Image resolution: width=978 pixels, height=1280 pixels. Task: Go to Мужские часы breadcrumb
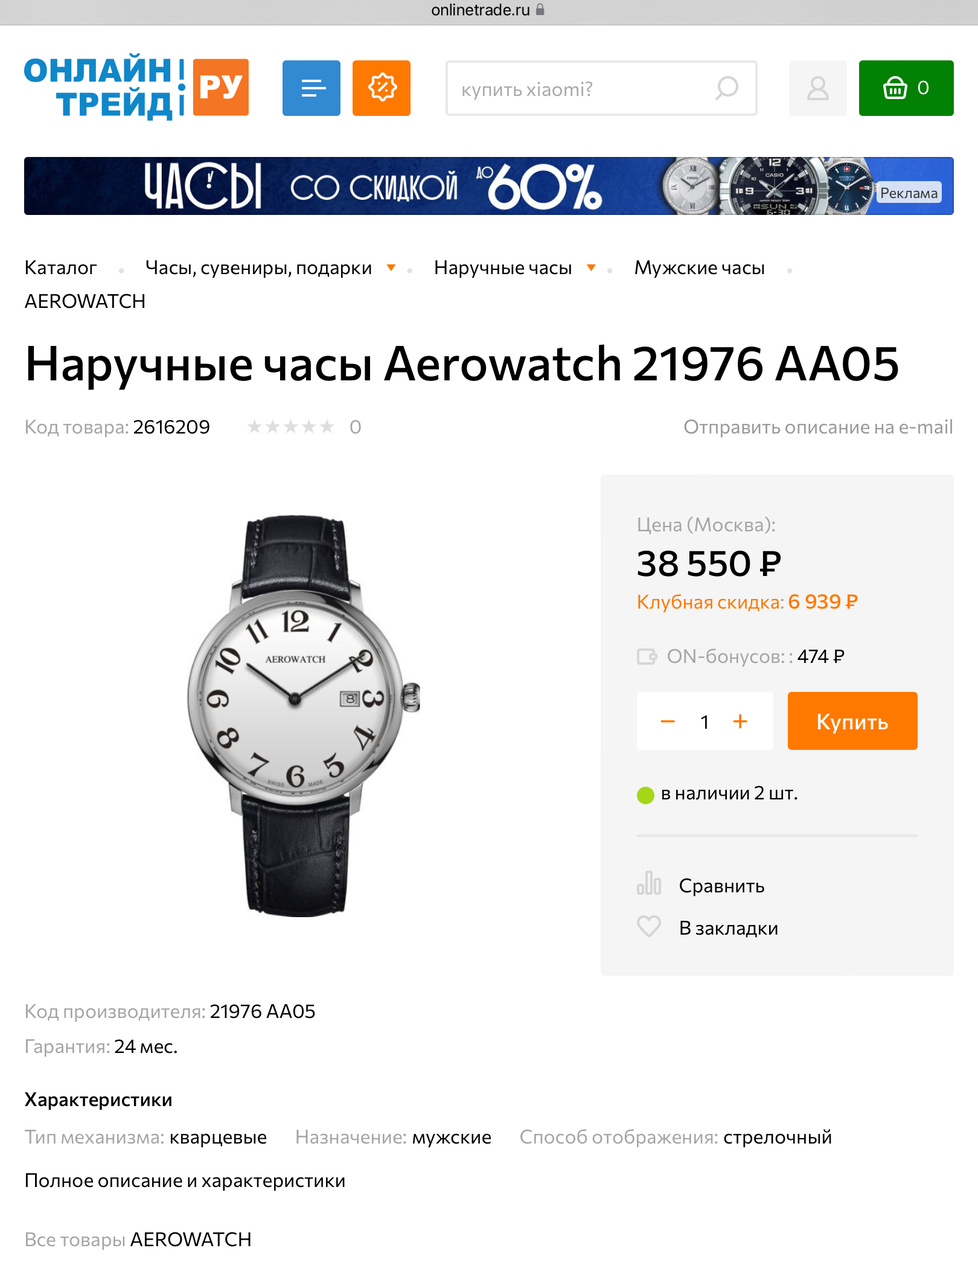[699, 268]
